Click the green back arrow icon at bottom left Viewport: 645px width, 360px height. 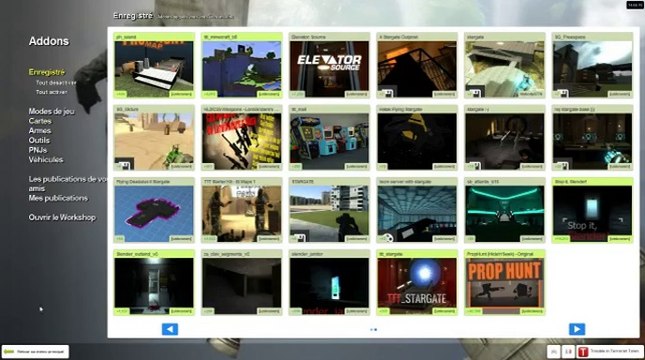tap(9, 352)
